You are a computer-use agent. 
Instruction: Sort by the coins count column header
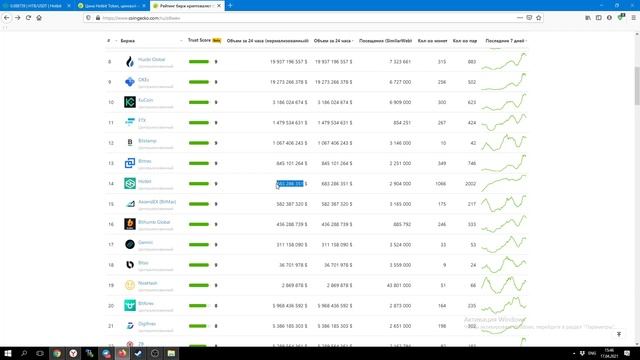pos(432,41)
